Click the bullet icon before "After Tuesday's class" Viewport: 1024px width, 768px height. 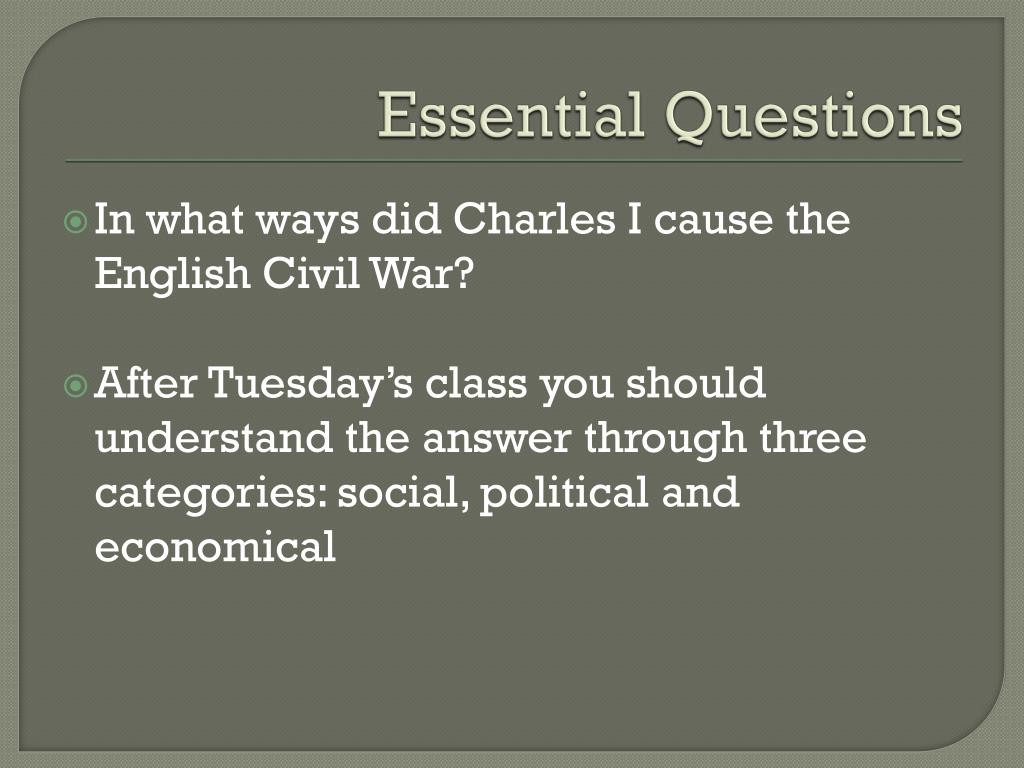pyautogui.click(x=76, y=386)
